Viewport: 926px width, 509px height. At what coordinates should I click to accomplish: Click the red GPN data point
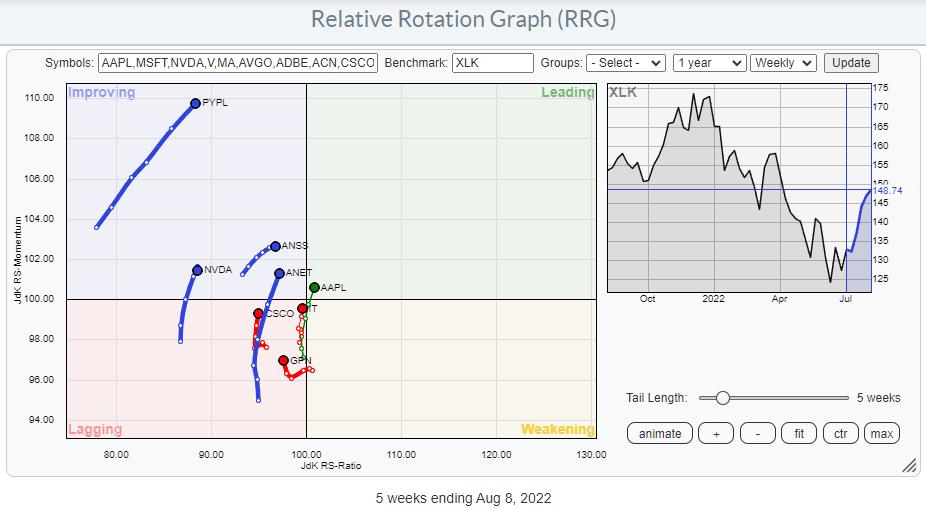point(284,360)
